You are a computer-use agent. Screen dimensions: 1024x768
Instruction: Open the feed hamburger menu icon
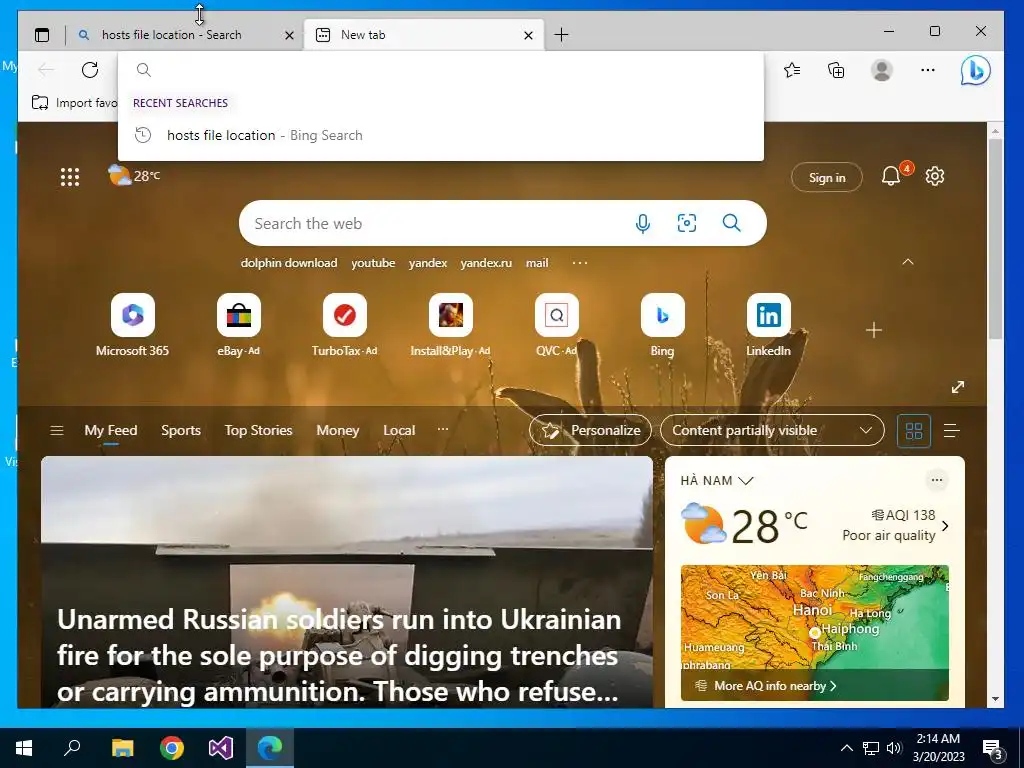[57, 430]
